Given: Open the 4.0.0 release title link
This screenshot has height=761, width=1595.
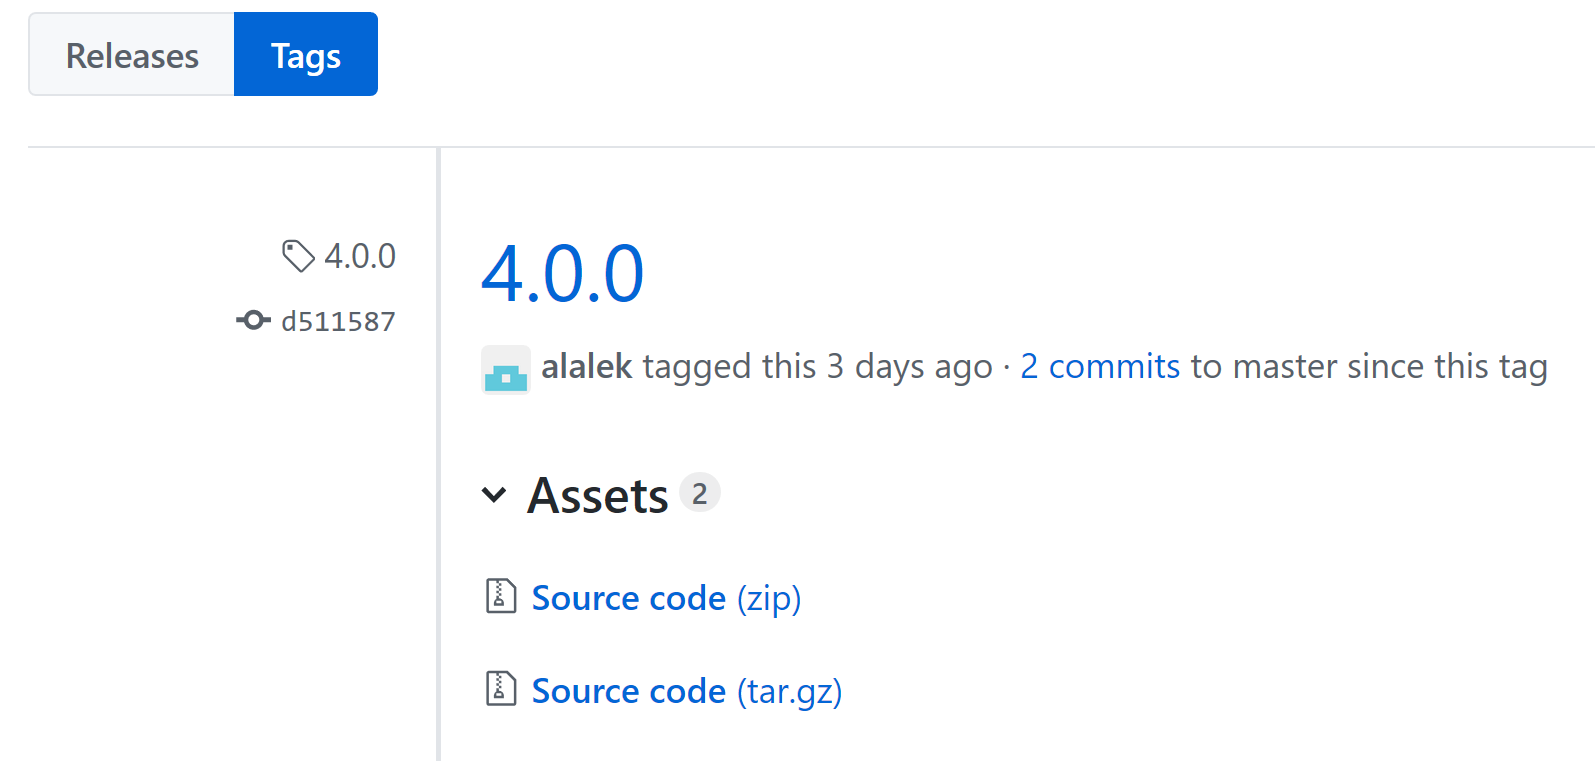Looking at the screenshot, I should pyautogui.click(x=563, y=273).
